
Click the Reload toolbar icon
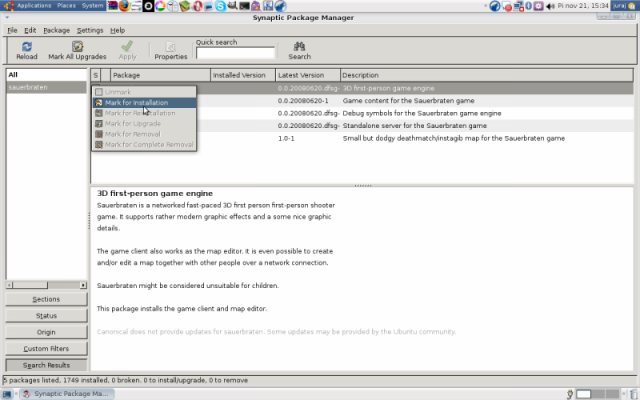click(27, 47)
